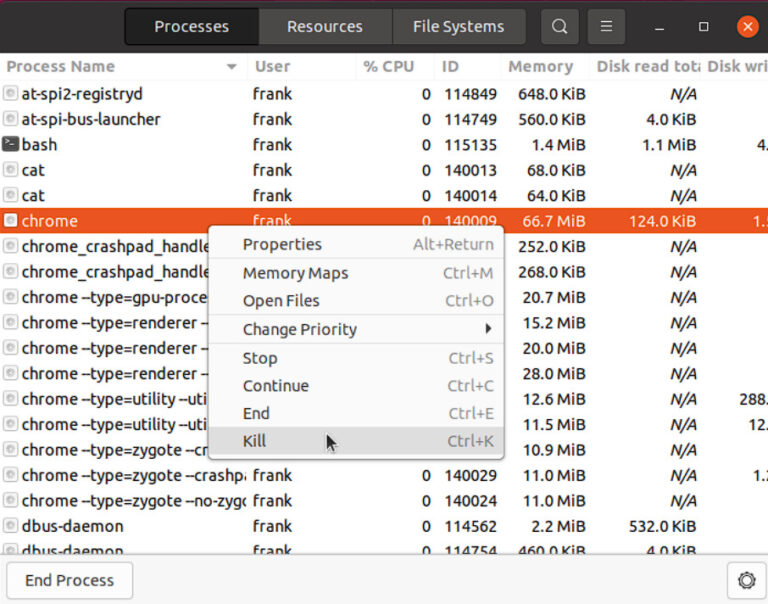Click the icon beside the highlighted chrome process
Viewport: 768px width, 604px height.
[x=11, y=221]
